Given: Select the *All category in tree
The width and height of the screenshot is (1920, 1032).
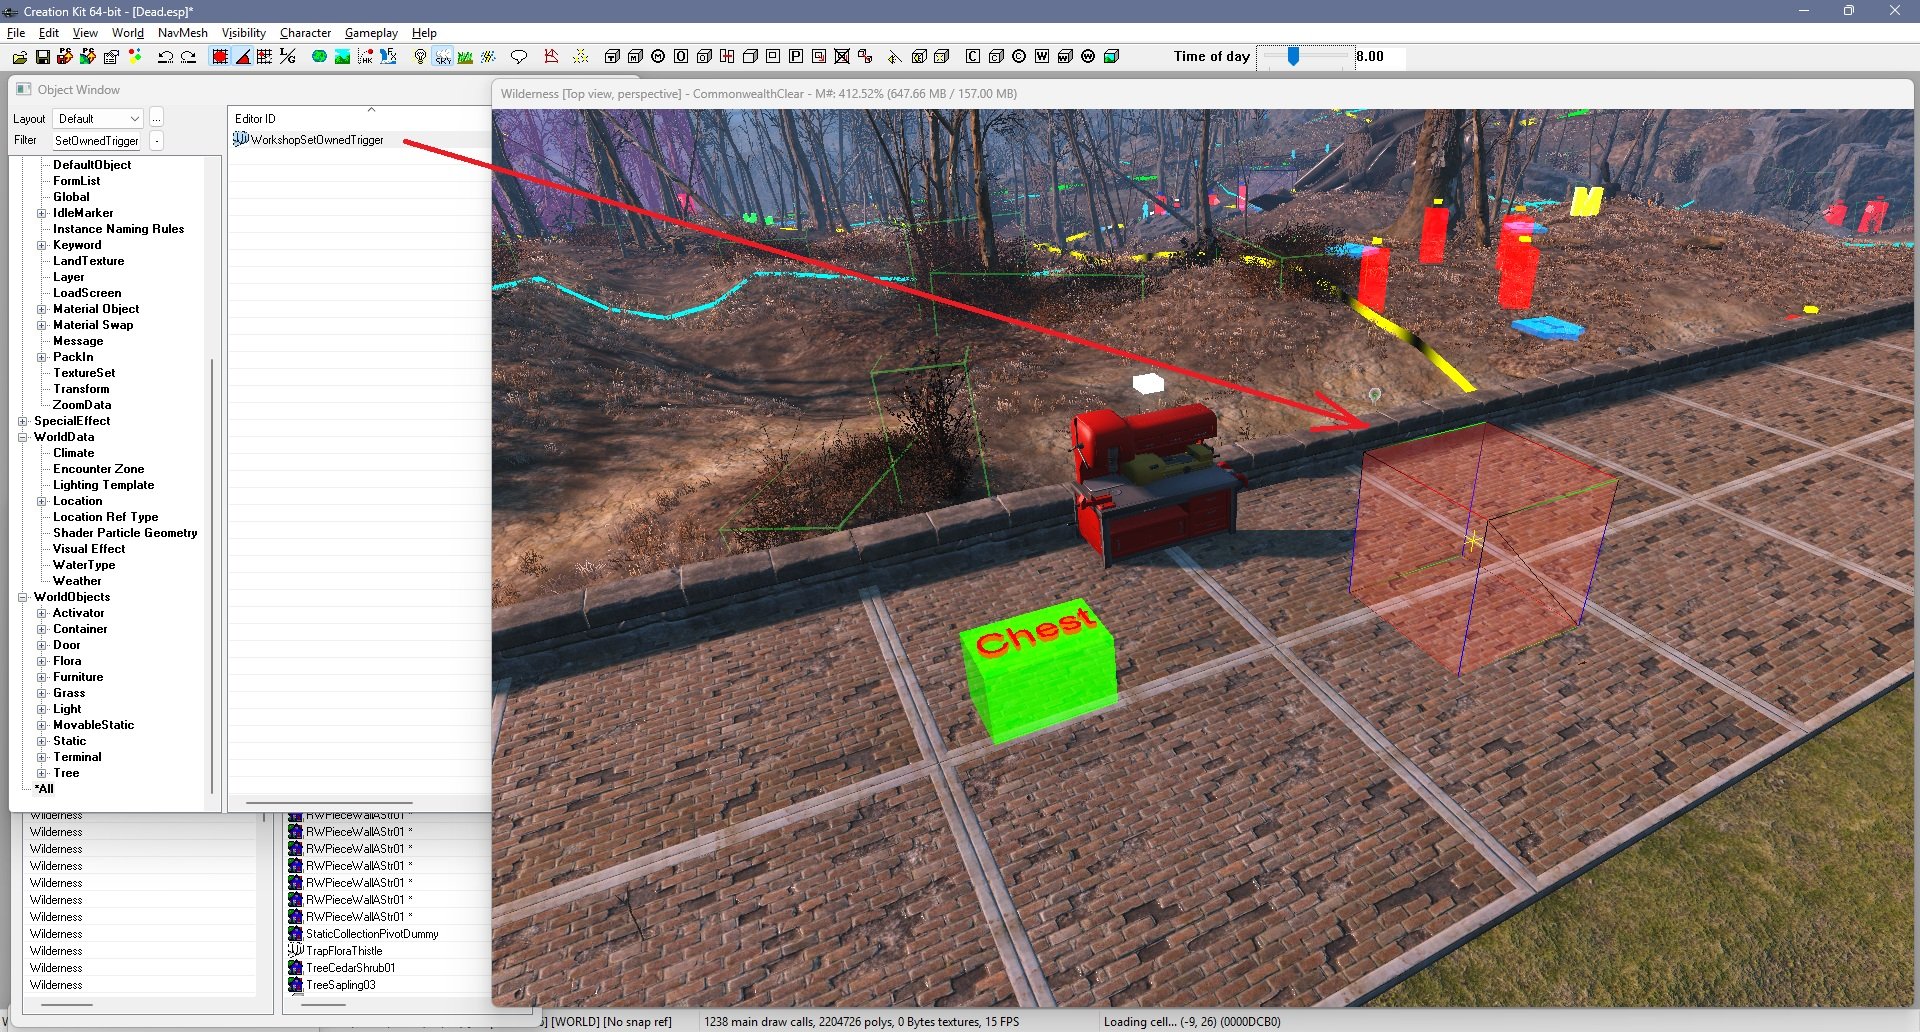Looking at the screenshot, I should coord(44,789).
